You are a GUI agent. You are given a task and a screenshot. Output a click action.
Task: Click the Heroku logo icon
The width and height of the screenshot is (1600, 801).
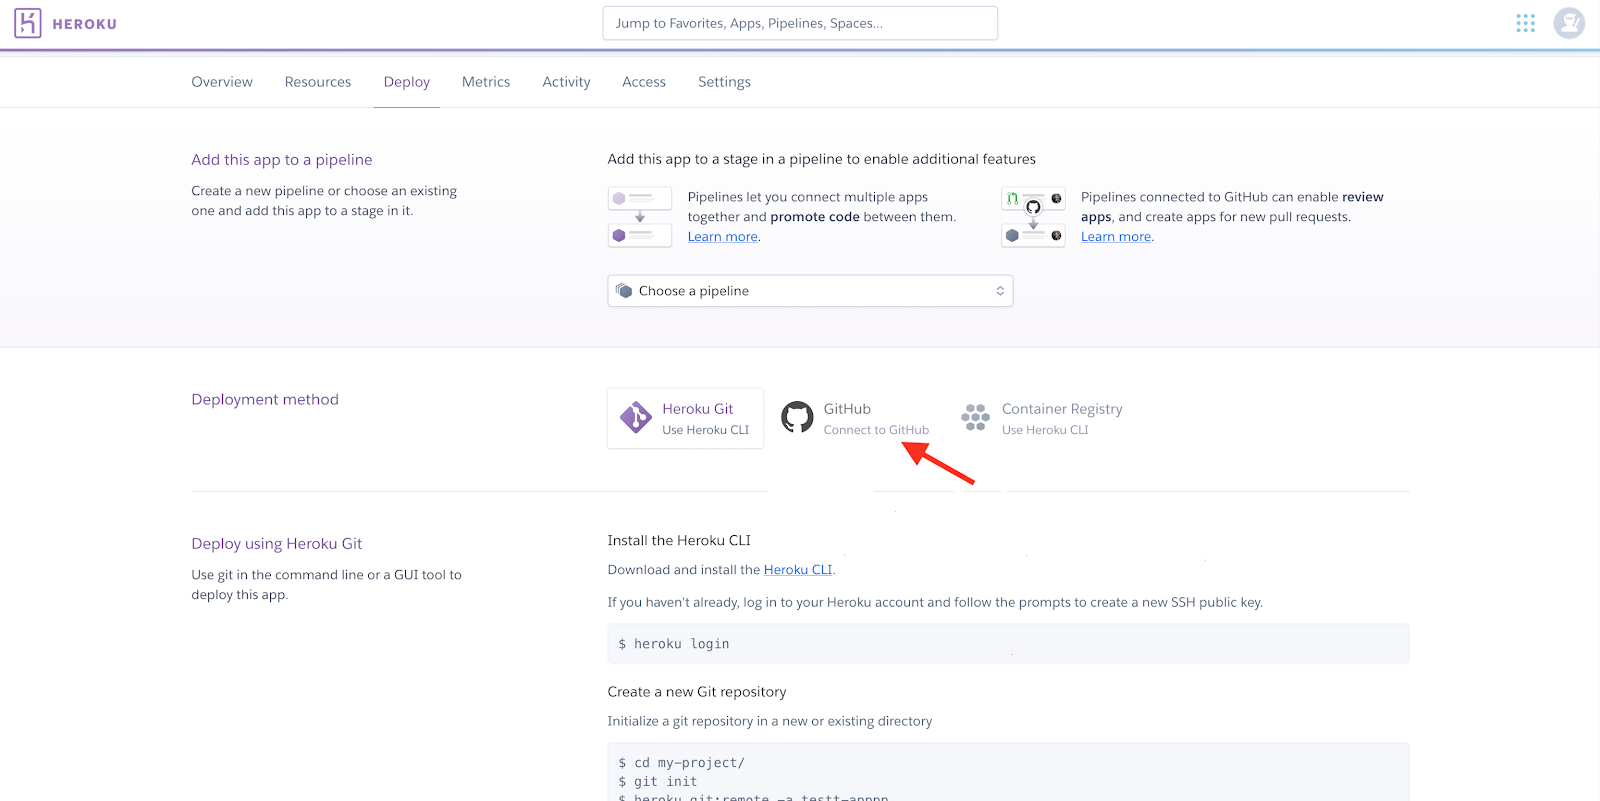point(28,23)
